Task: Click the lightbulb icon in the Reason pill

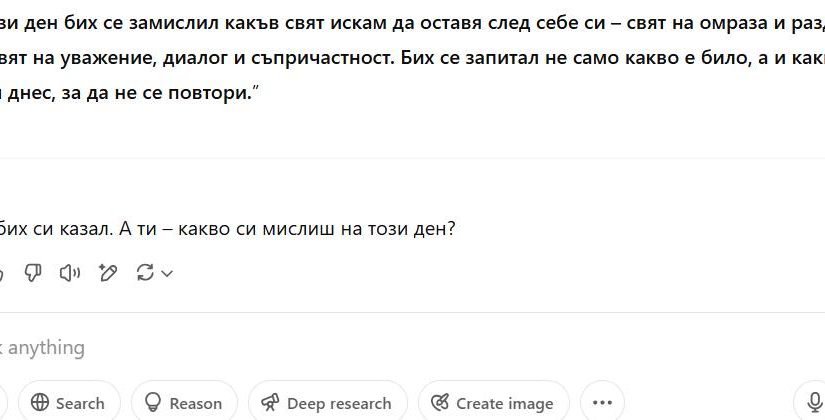Action: 153,403
